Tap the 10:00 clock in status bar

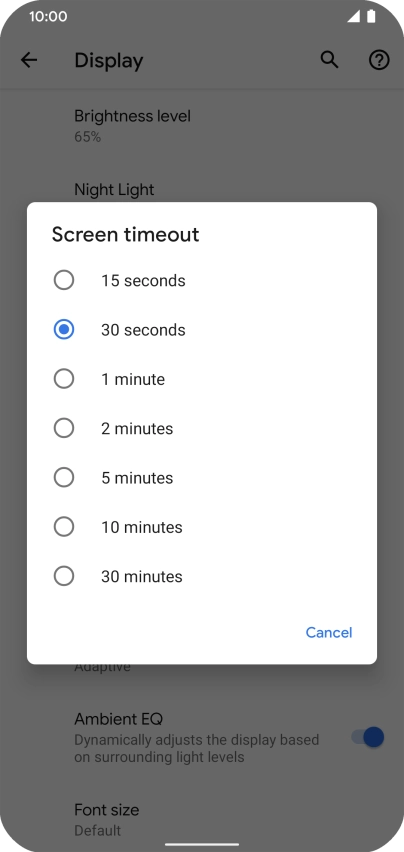pyautogui.click(x=48, y=16)
